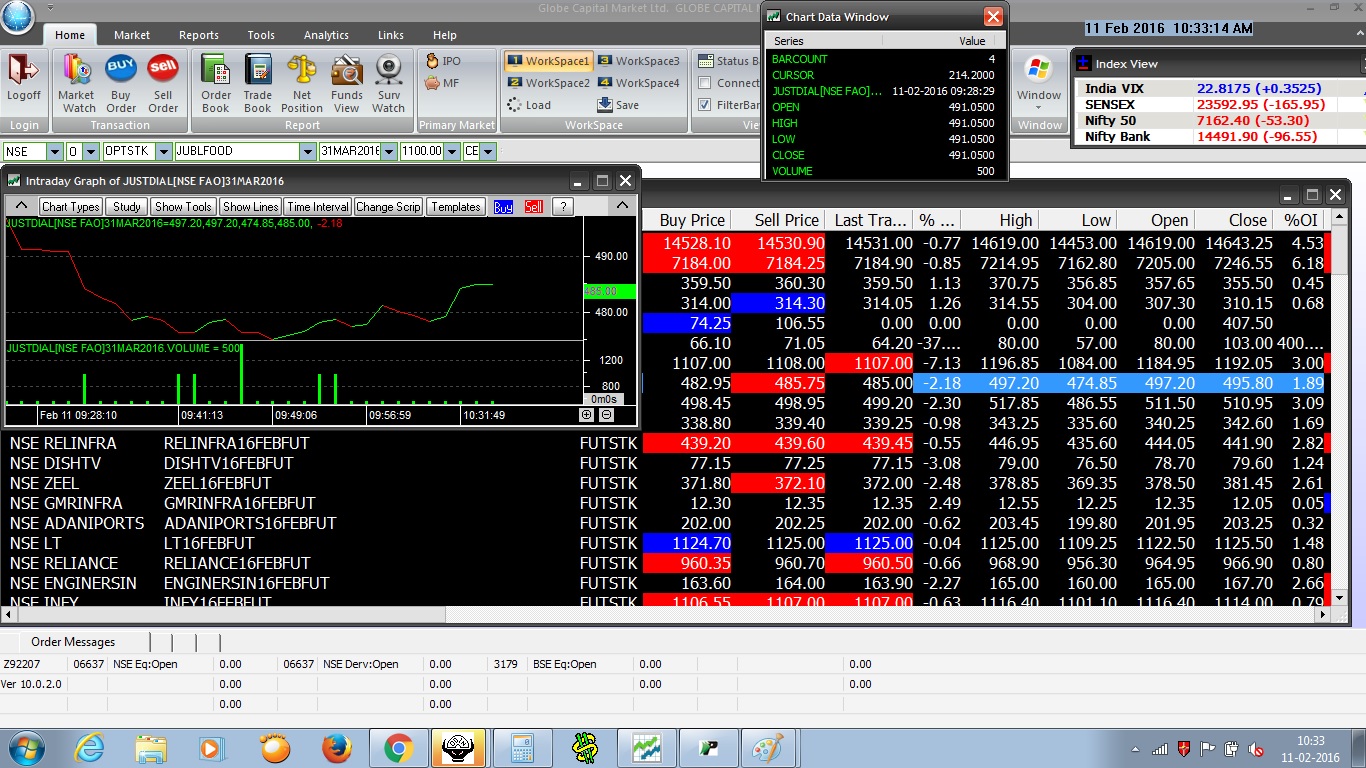Click the blue Buy Order icon
Screen dimensions: 1366x768
(x=121, y=82)
